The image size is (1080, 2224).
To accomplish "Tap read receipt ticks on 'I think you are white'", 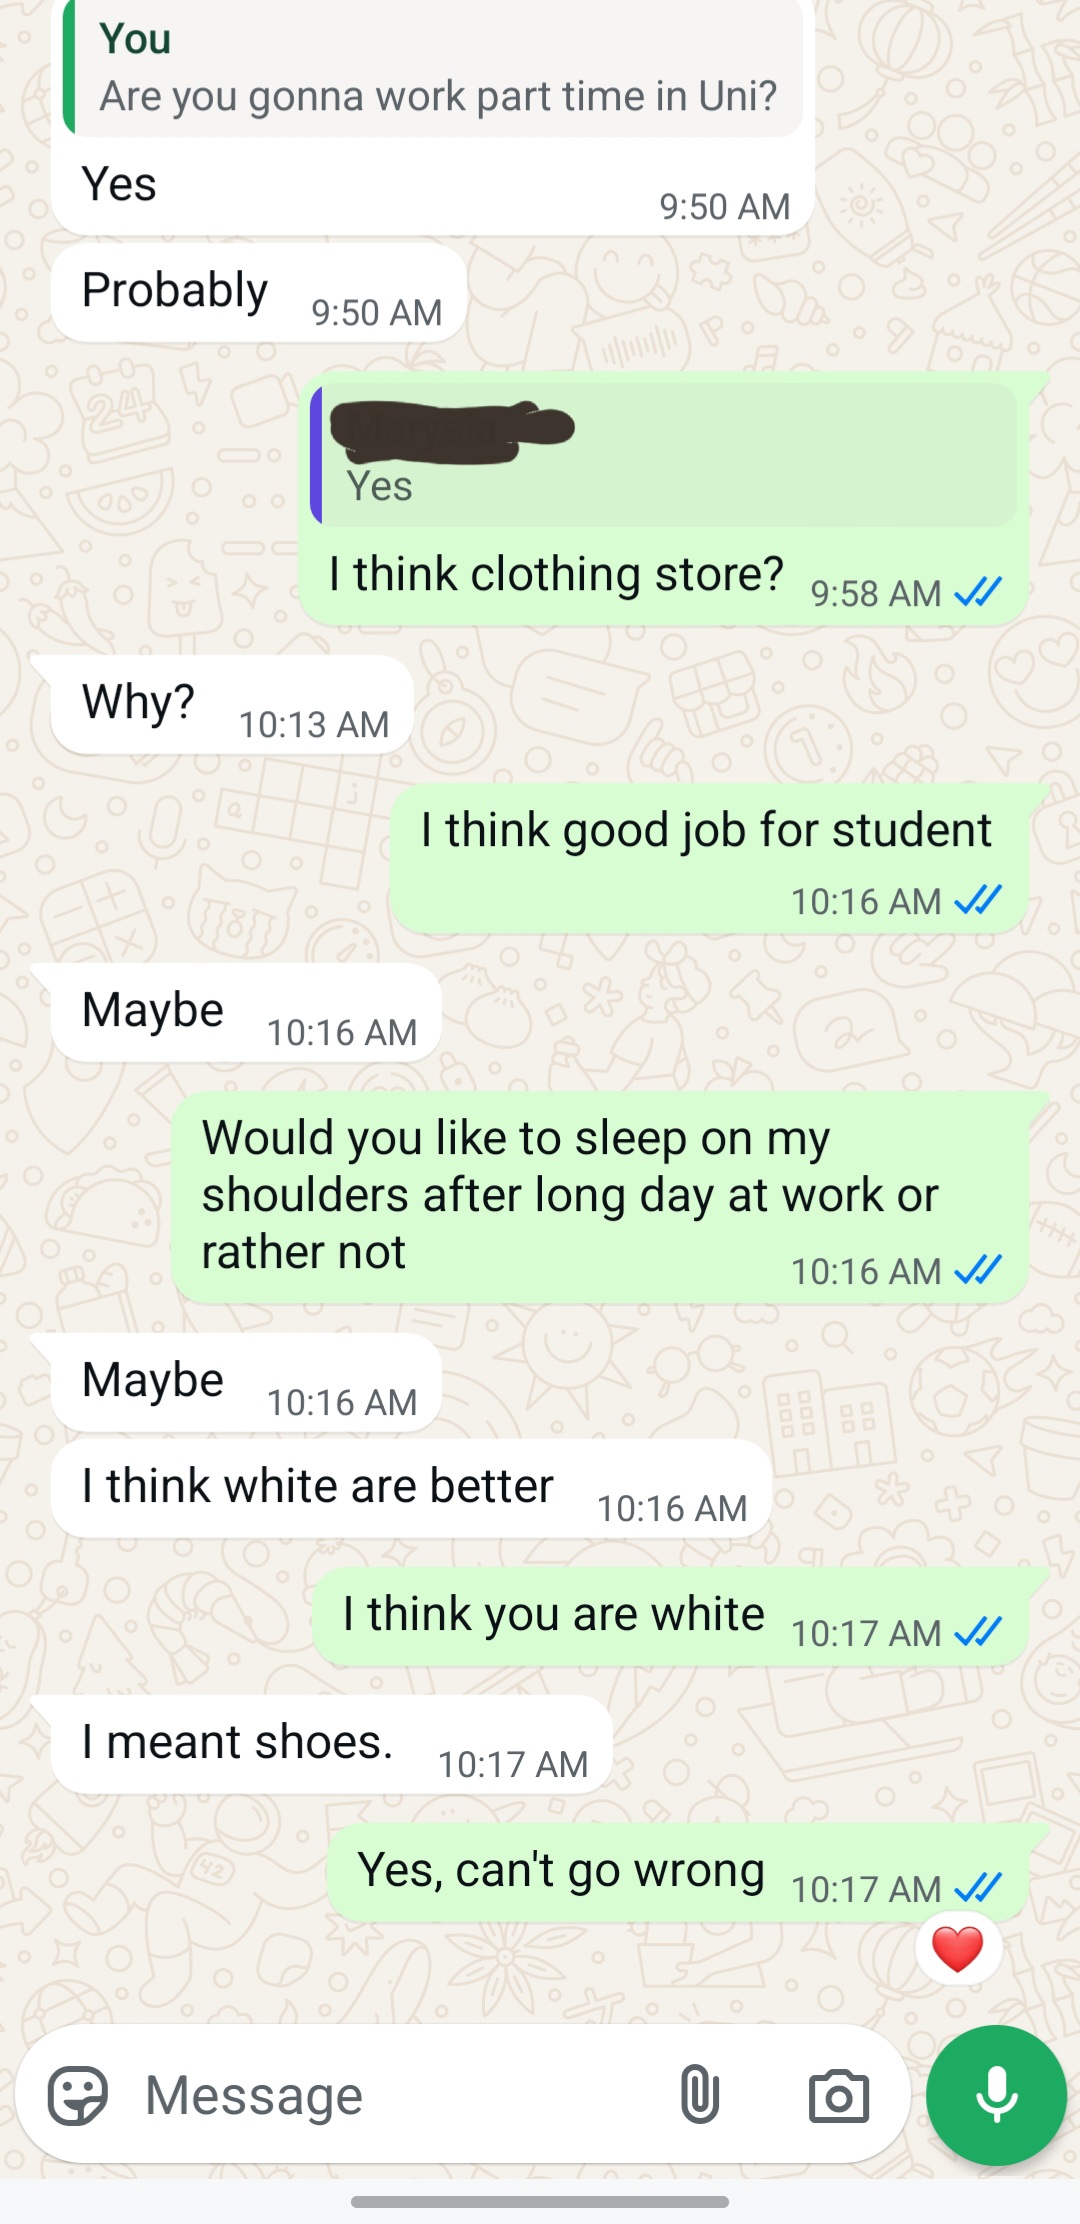I will [978, 1633].
